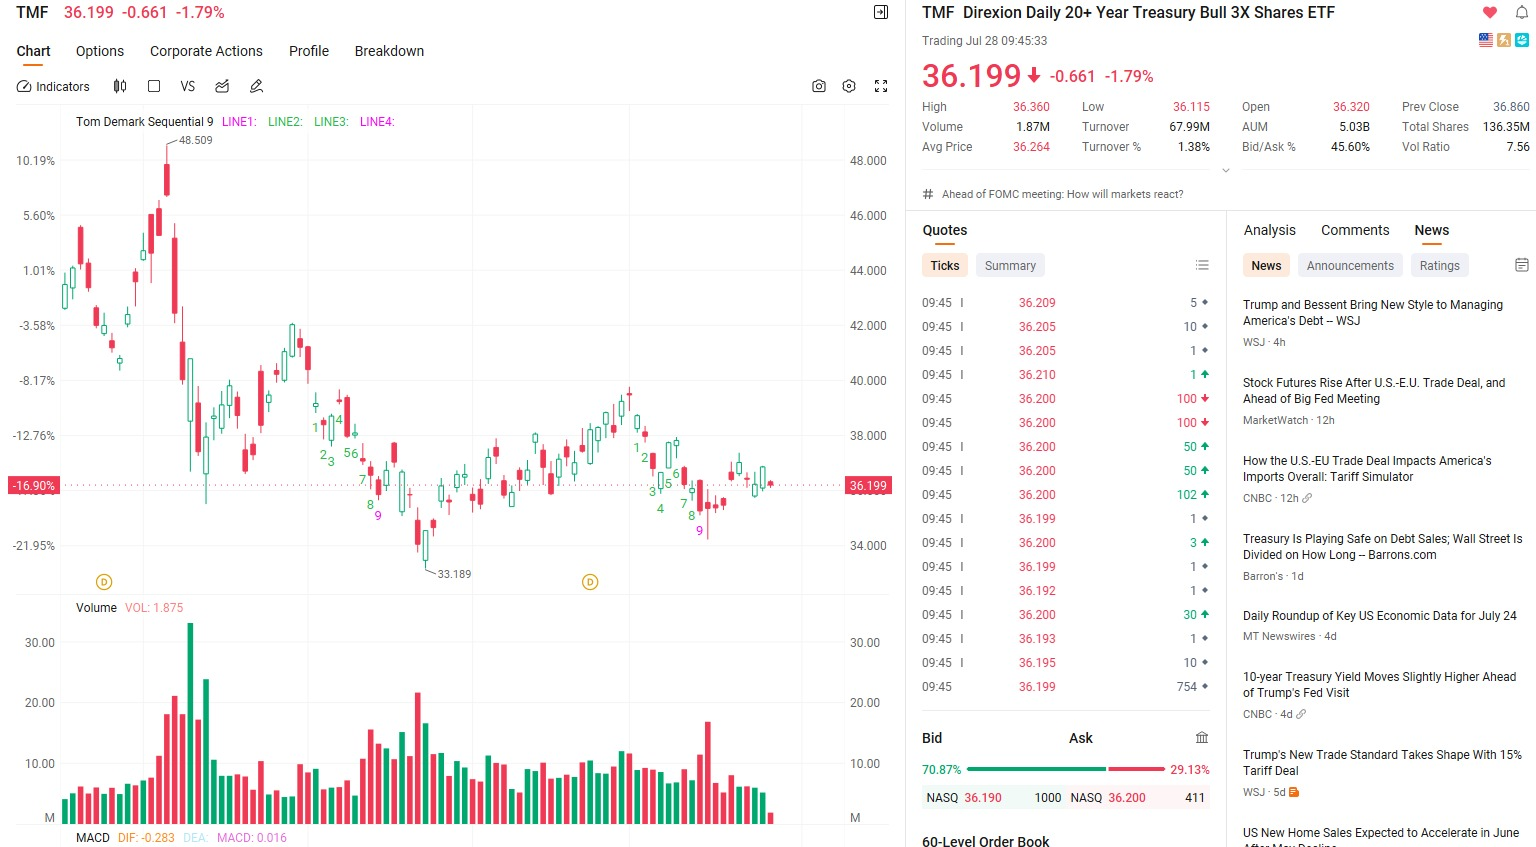Click the -16.90% percent axis tag

[x=33, y=486]
